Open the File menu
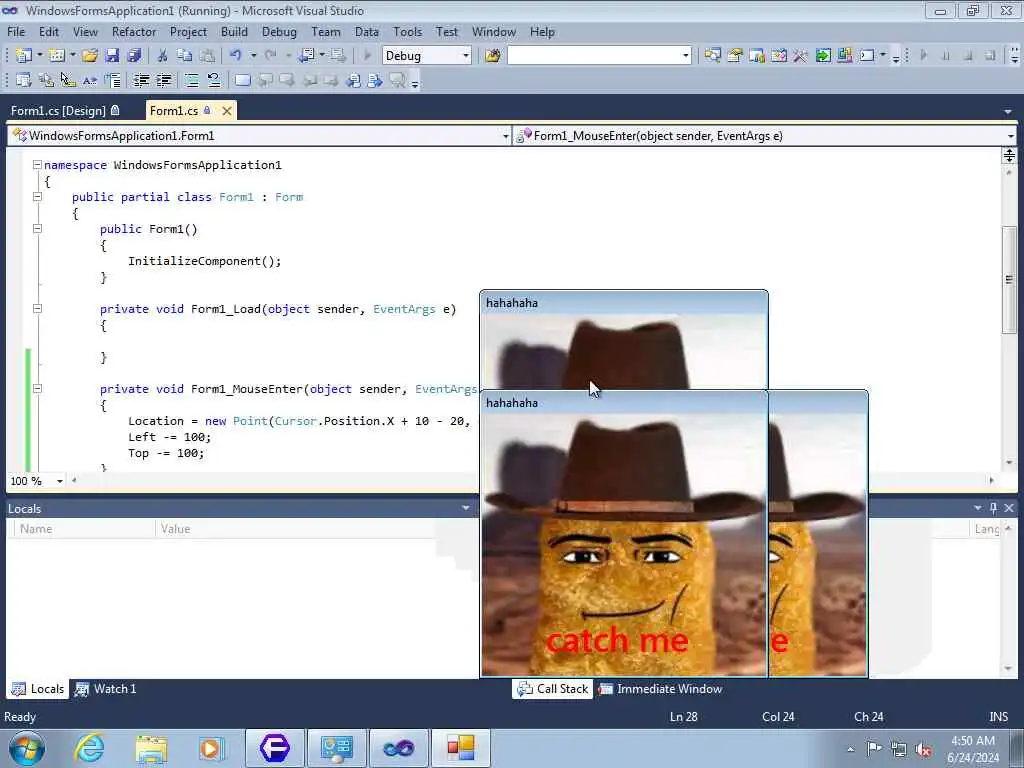The height and width of the screenshot is (768, 1024). [16, 31]
